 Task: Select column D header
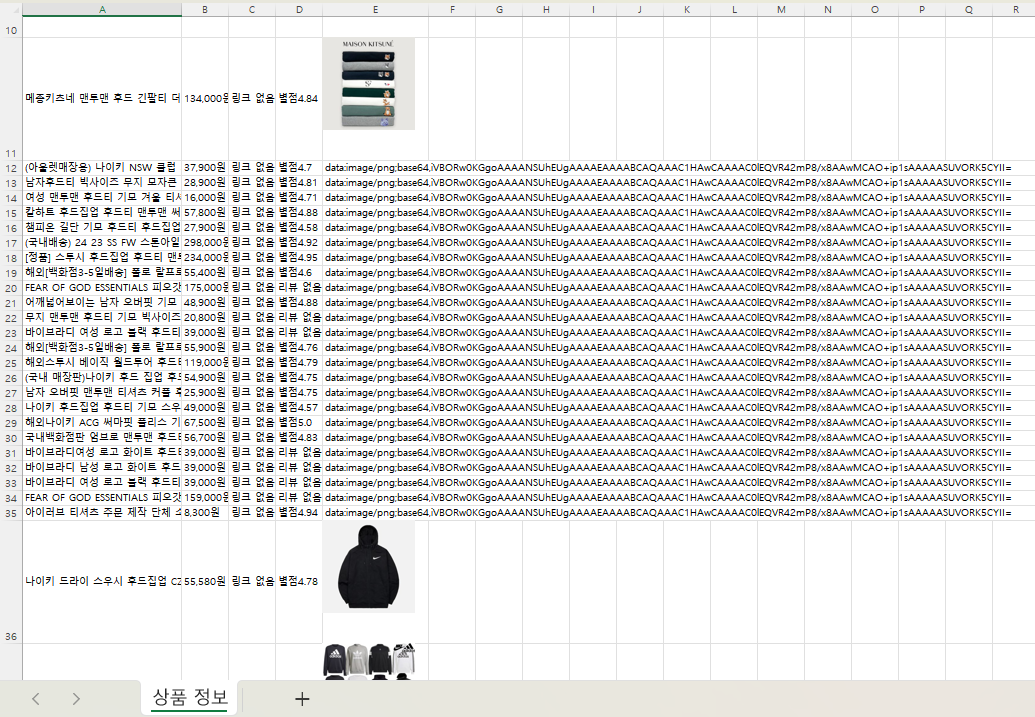(299, 10)
